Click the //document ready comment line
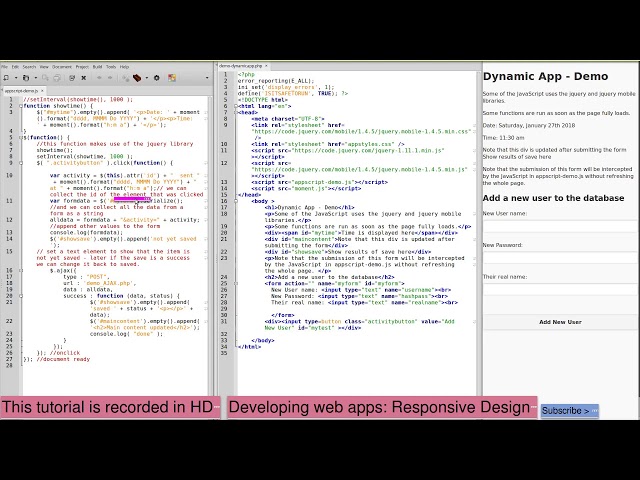Image resolution: width=640 pixels, height=480 pixels. (x=63, y=359)
